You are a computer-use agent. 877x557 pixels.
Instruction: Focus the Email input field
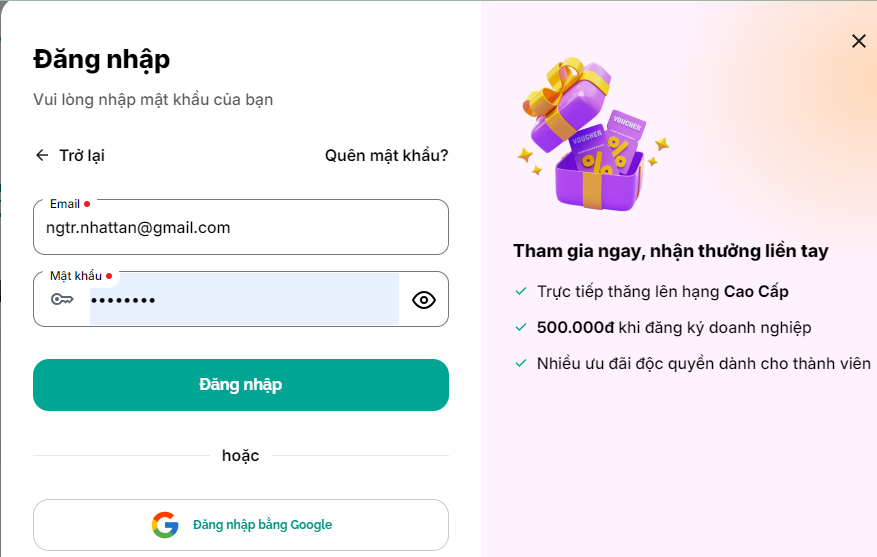click(241, 227)
